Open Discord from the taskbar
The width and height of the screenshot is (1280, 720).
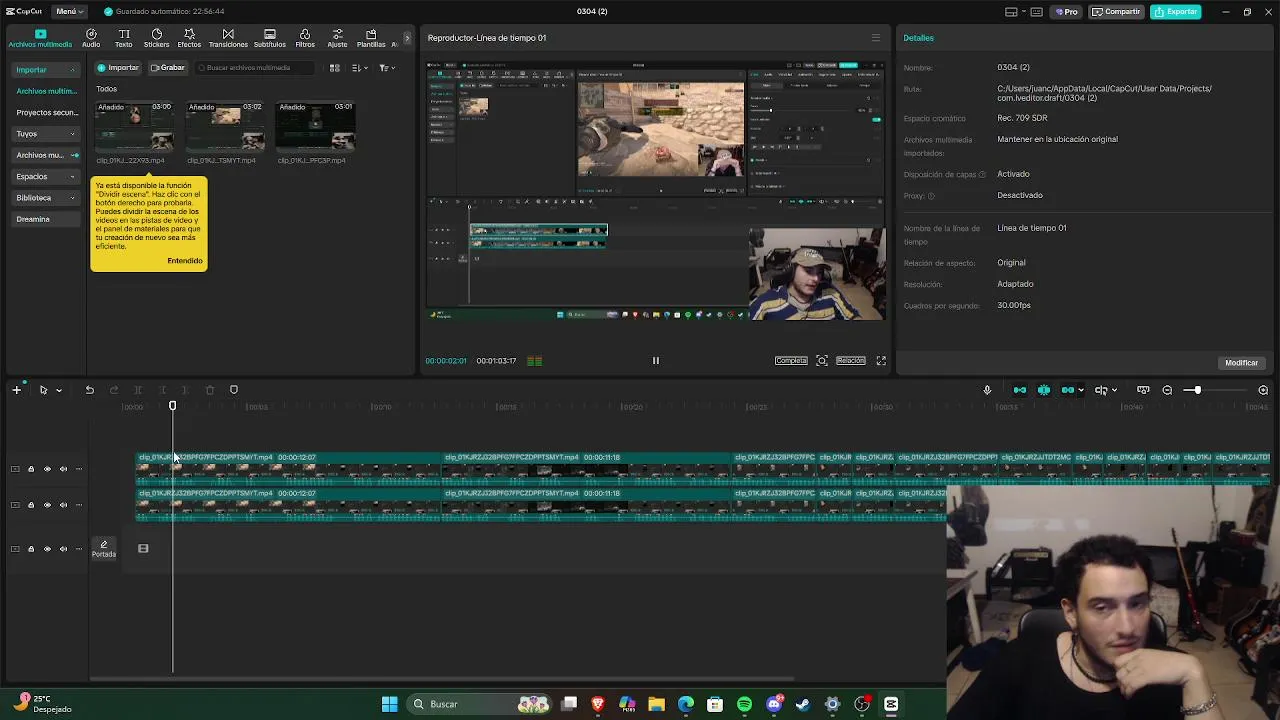773,704
